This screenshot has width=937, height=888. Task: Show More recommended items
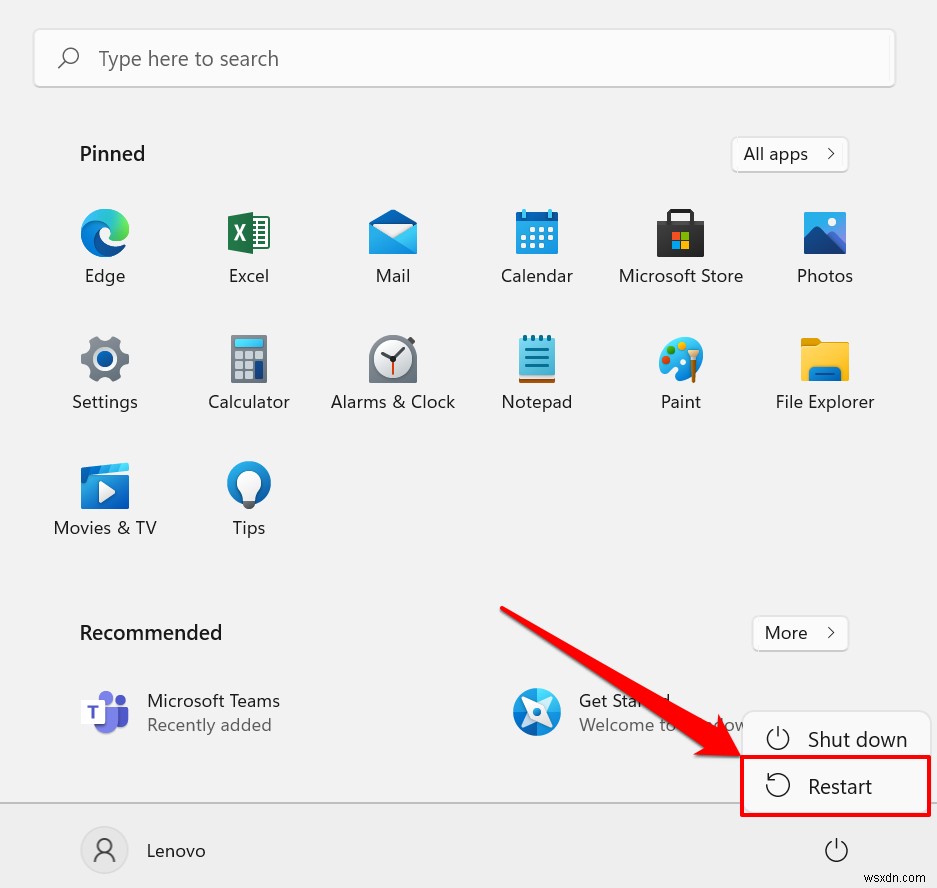coord(799,633)
